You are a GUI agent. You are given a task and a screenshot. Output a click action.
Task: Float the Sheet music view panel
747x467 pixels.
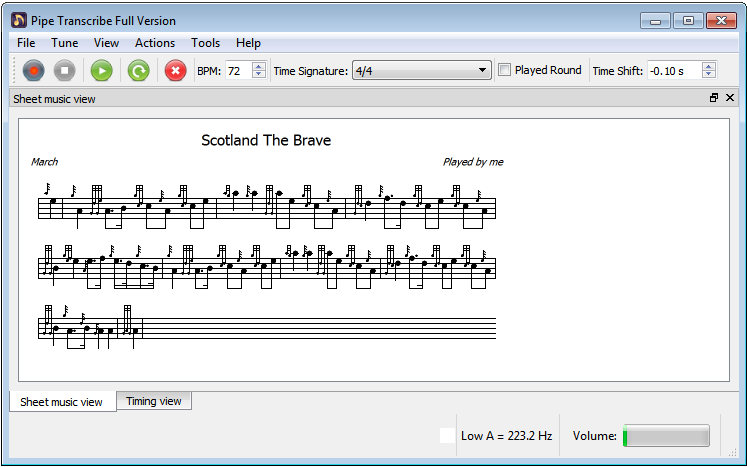pos(714,98)
